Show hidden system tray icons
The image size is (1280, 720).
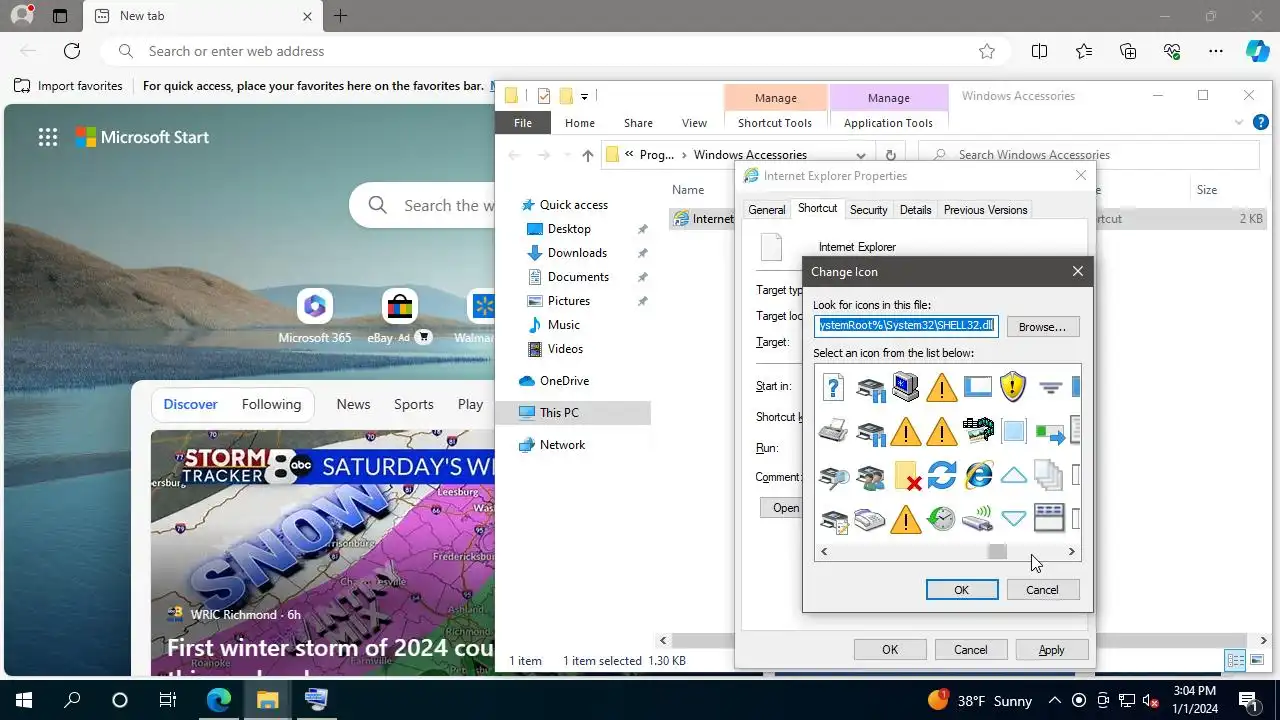click(x=1054, y=700)
